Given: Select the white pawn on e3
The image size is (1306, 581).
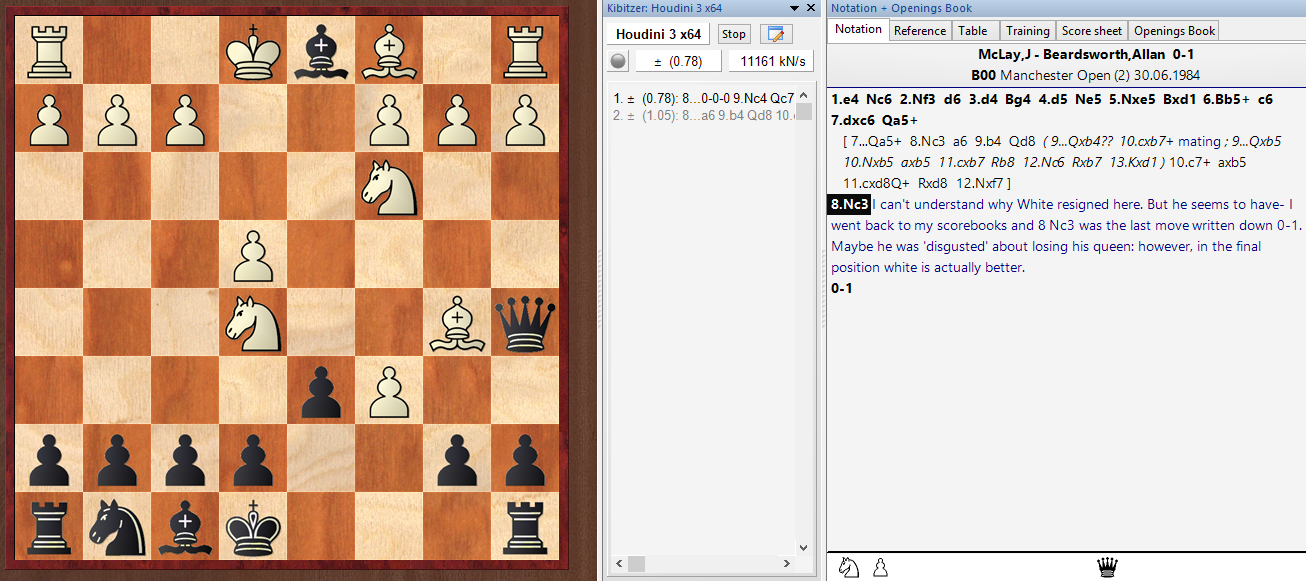Looking at the screenshot, I should pyautogui.click(x=321, y=389).
